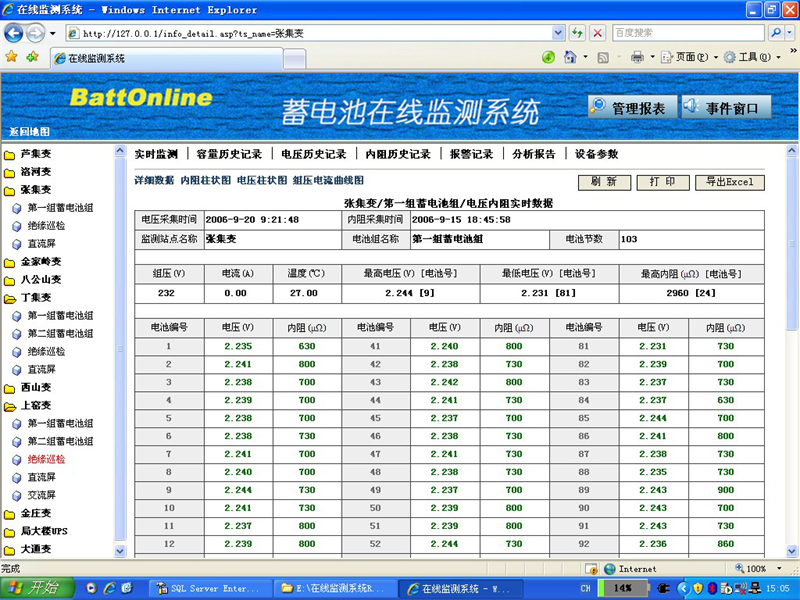Click the sidebar scrollbar down arrow

[x=120, y=551]
